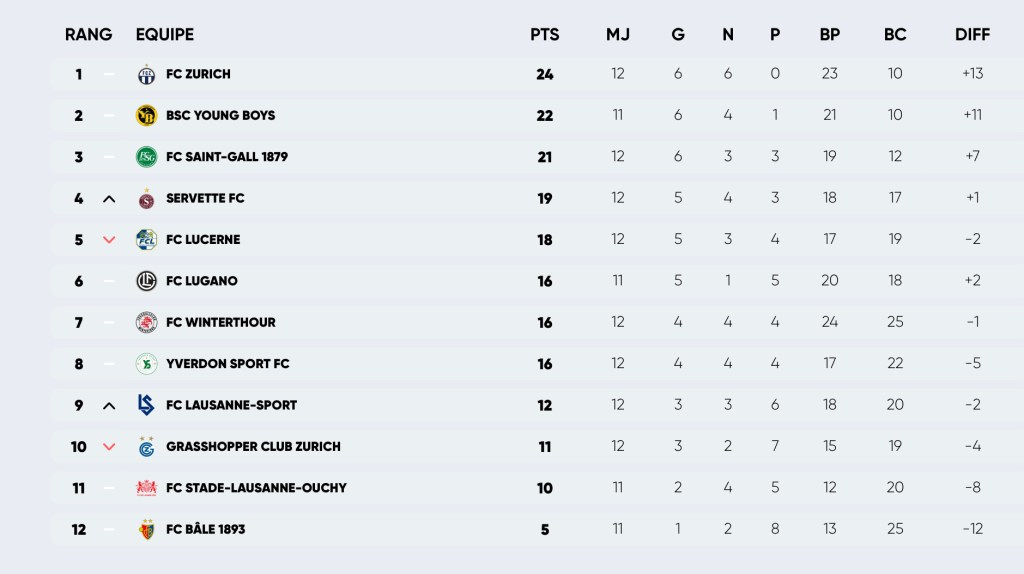Click FC Lucerne's red down-arrow indicator
Screen dimensions: 1024x574
tap(109, 240)
